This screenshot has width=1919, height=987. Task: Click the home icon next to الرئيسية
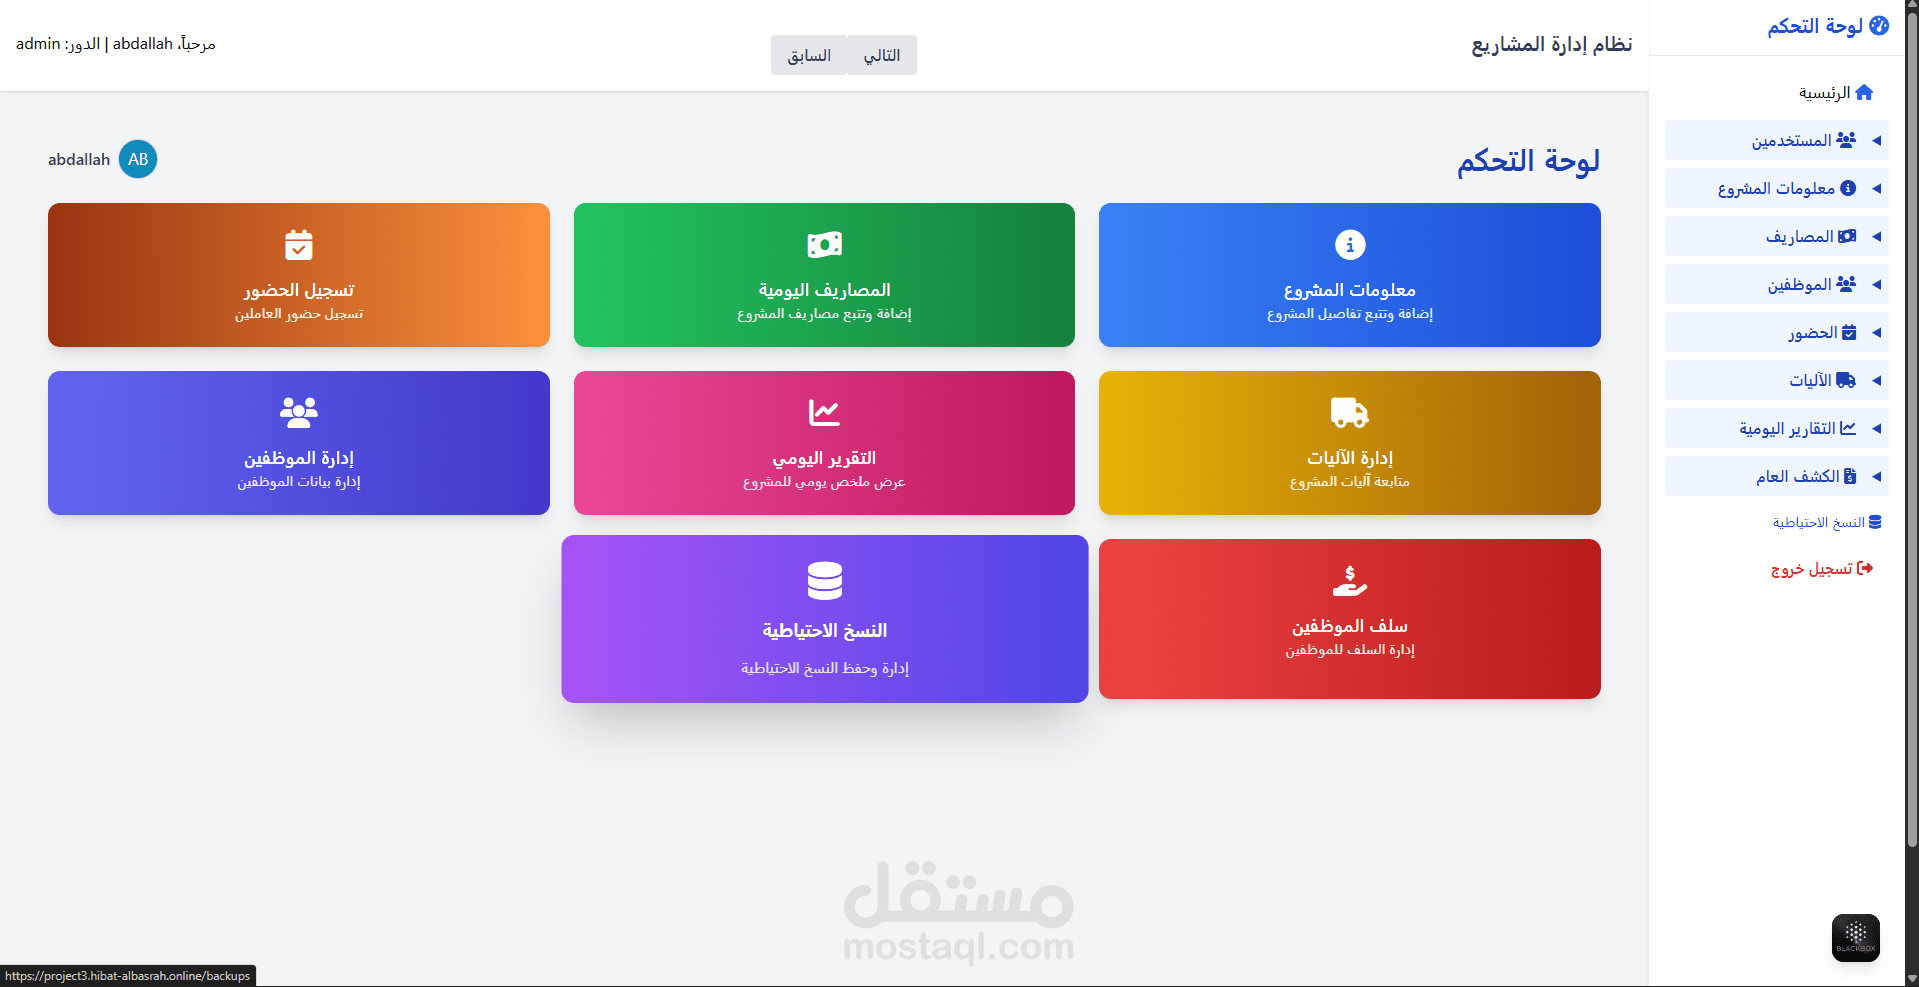pos(1864,92)
